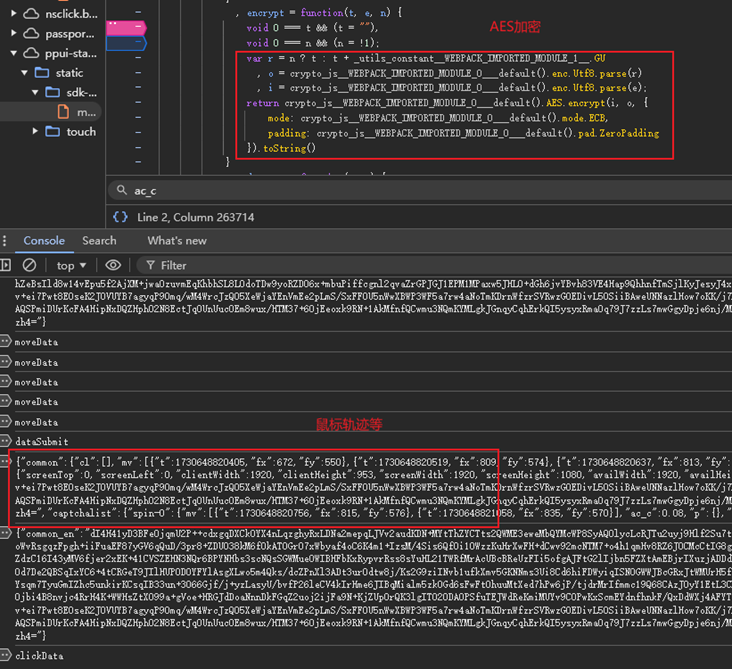Clear the console log
This screenshot has height=669, width=732.
(29, 265)
